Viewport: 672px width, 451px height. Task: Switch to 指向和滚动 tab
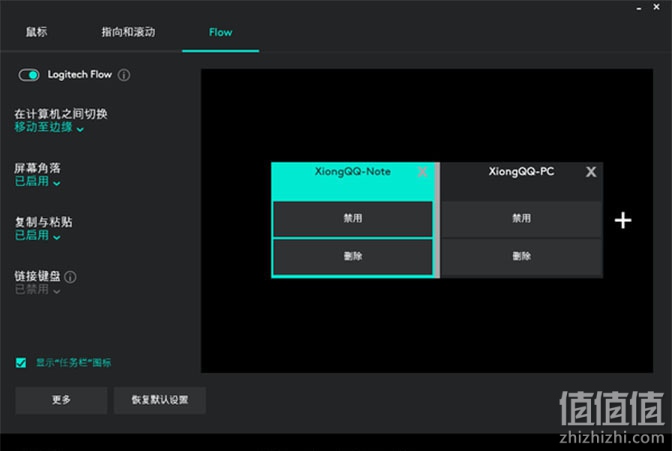[x=128, y=32]
